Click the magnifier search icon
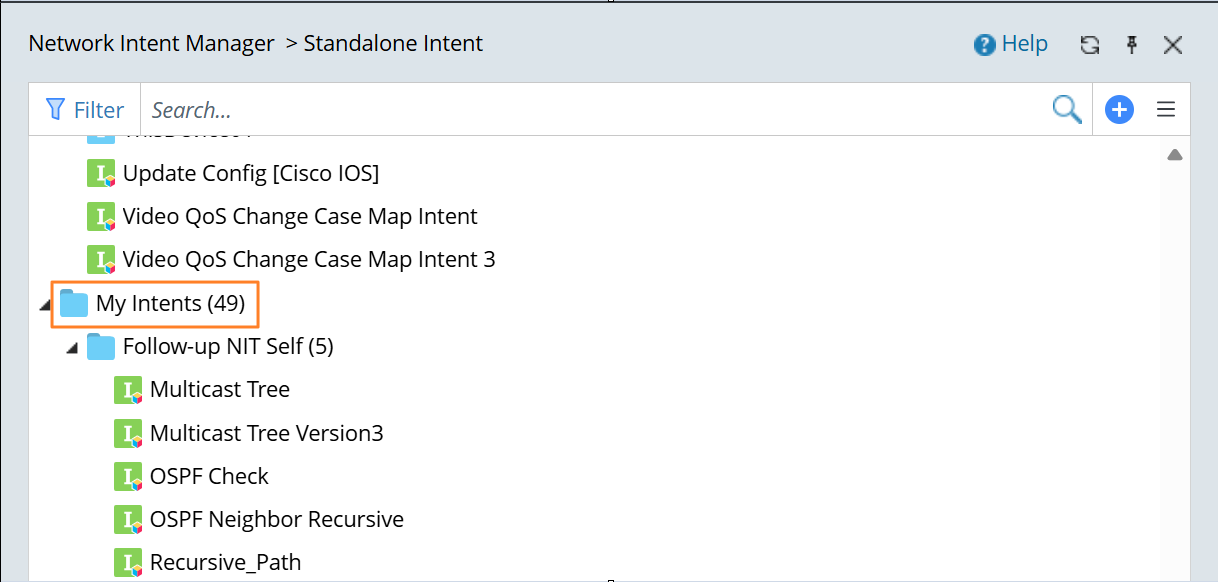 pos(1067,110)
